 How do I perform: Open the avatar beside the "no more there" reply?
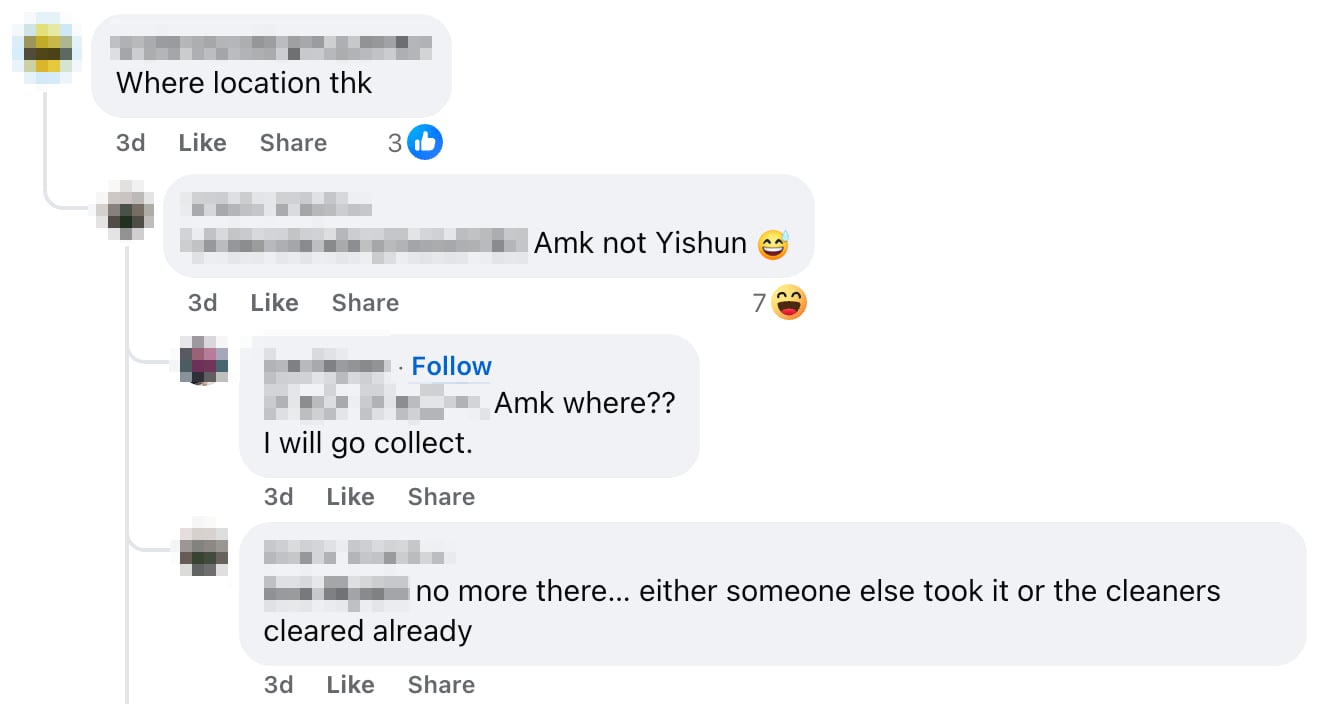[x=204, y=547]
